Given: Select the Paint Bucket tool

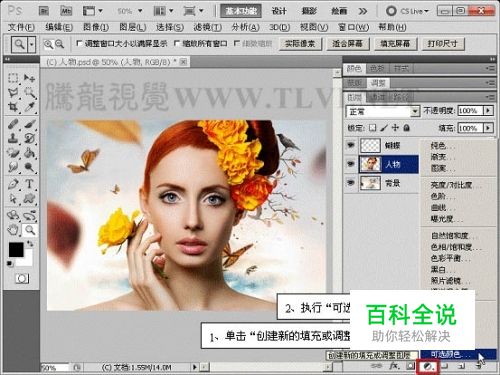Looking at the screenshot, I should [x=29, y=153].
